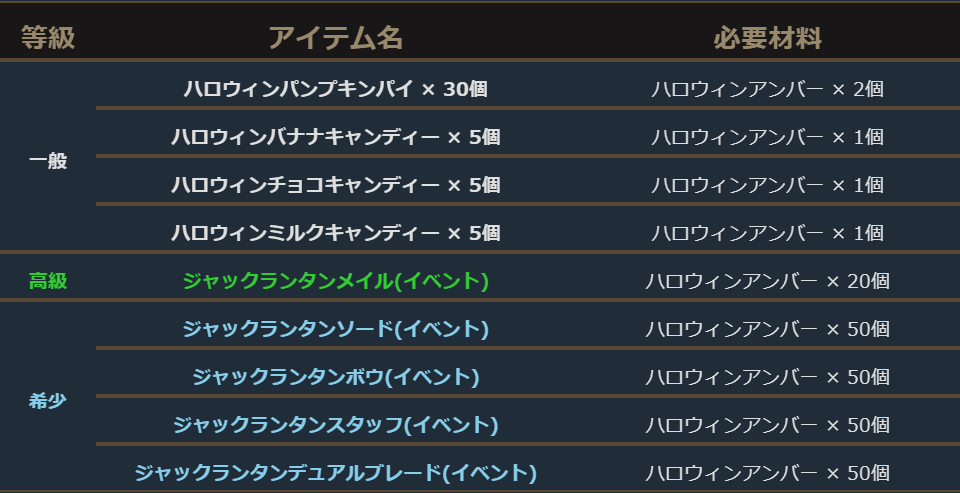Select the blue 希少 grade label
Viewport: 960px width, 493px height.
pyautogui.click(x=48, y=401)
